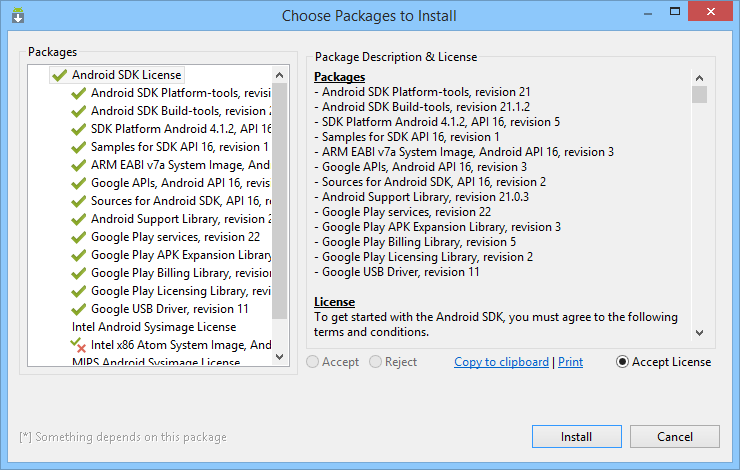The height and width of the screenshot is (470, 740).
Task: Click the Packages heading in description pane
Action: (339, 77)
